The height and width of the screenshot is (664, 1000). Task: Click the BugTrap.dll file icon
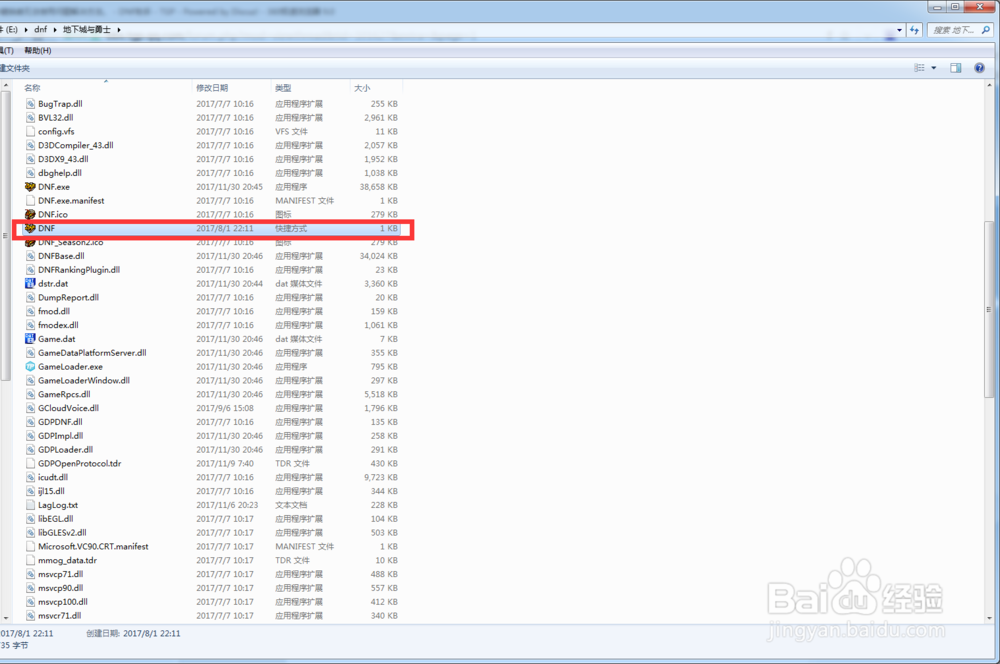click(30, 104)
